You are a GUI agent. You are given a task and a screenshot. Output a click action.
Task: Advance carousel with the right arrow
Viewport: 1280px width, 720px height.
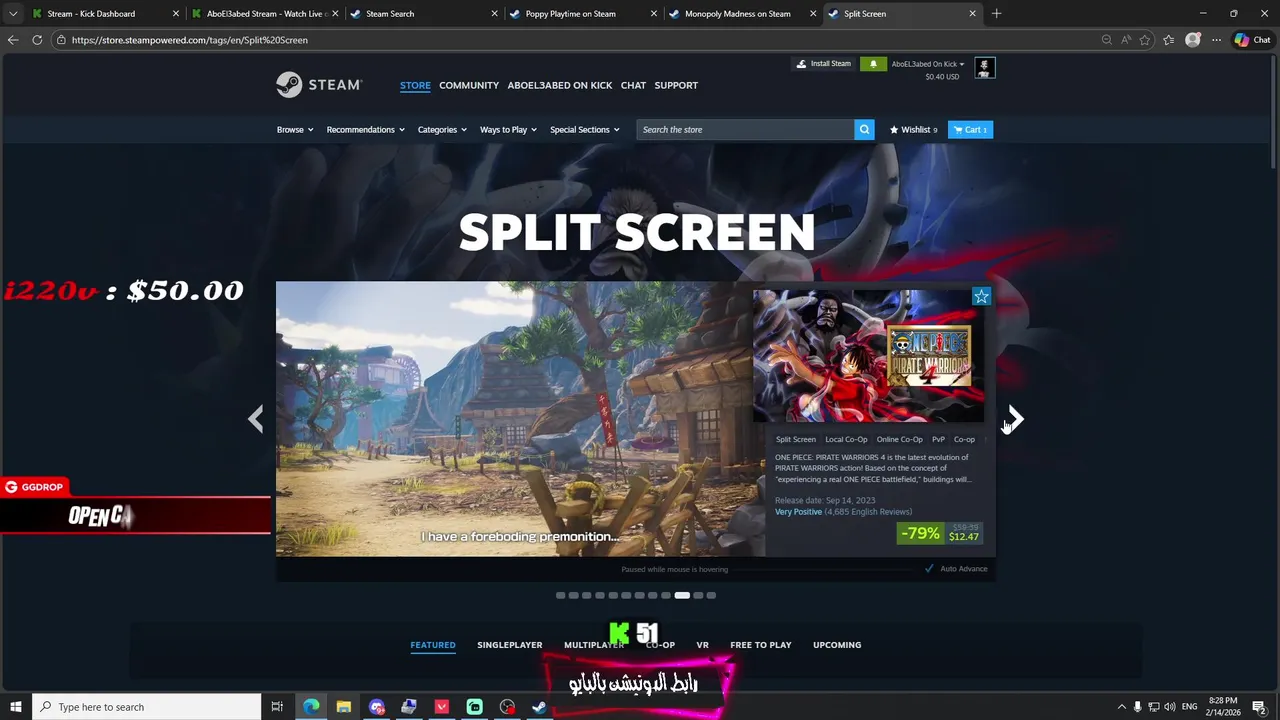[x=1015, y=419]
